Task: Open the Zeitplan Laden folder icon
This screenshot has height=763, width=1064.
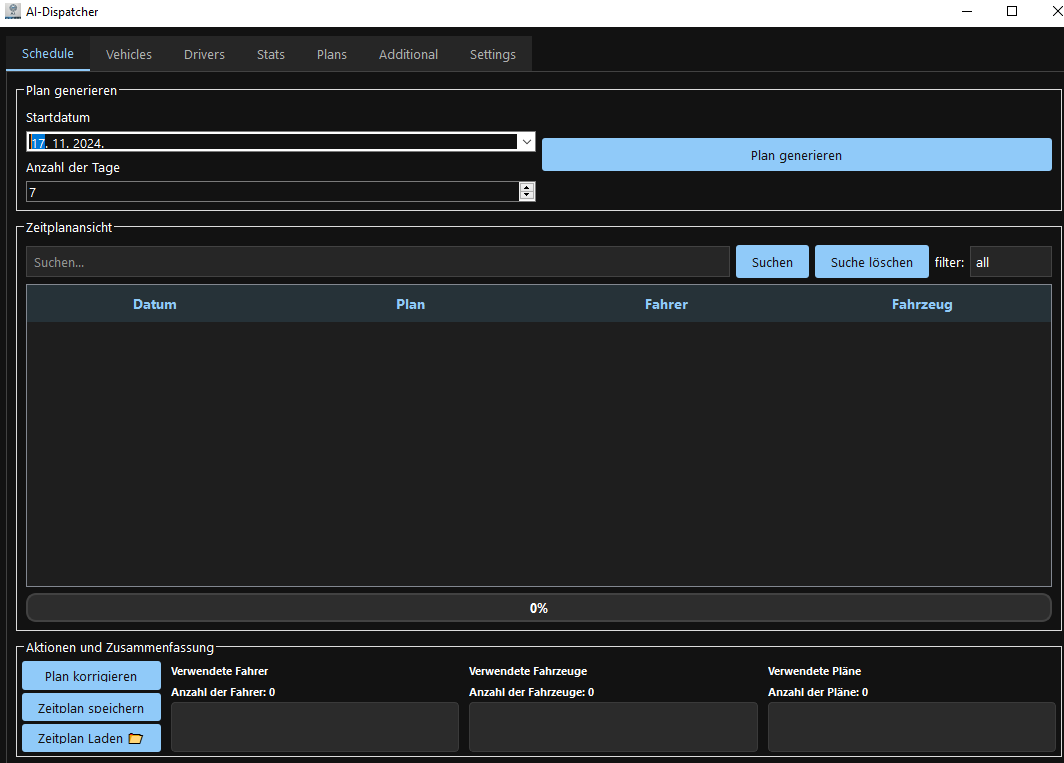Action: point(136,738)
